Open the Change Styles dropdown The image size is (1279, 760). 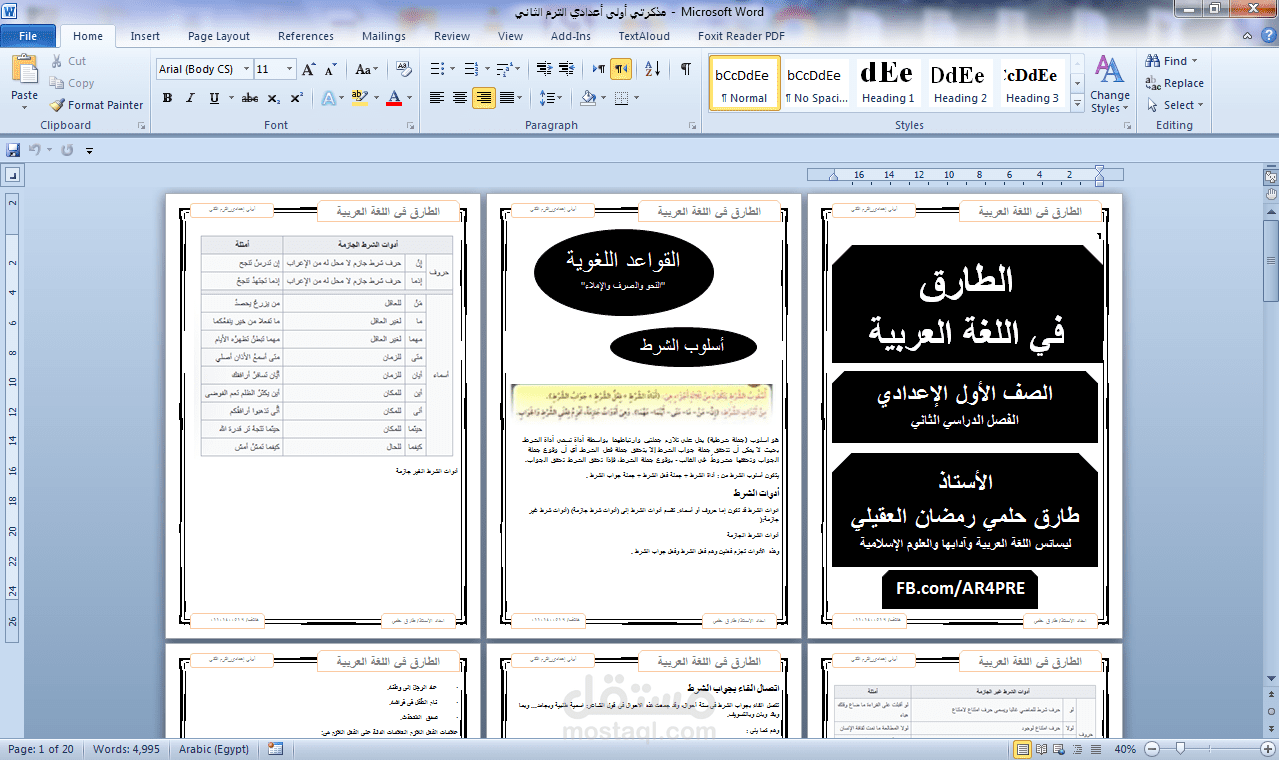[x=1110, y=84]
